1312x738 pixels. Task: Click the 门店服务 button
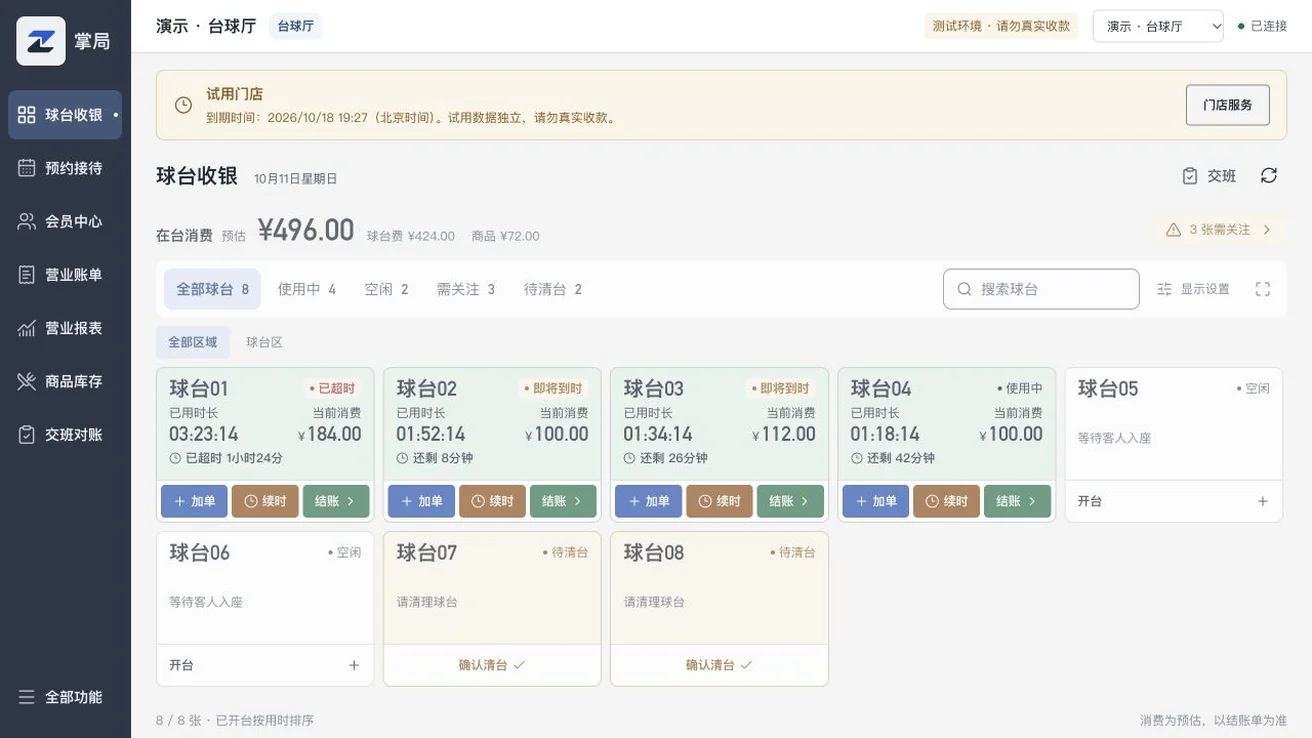pyautogui.click(x=1228, y=105)
